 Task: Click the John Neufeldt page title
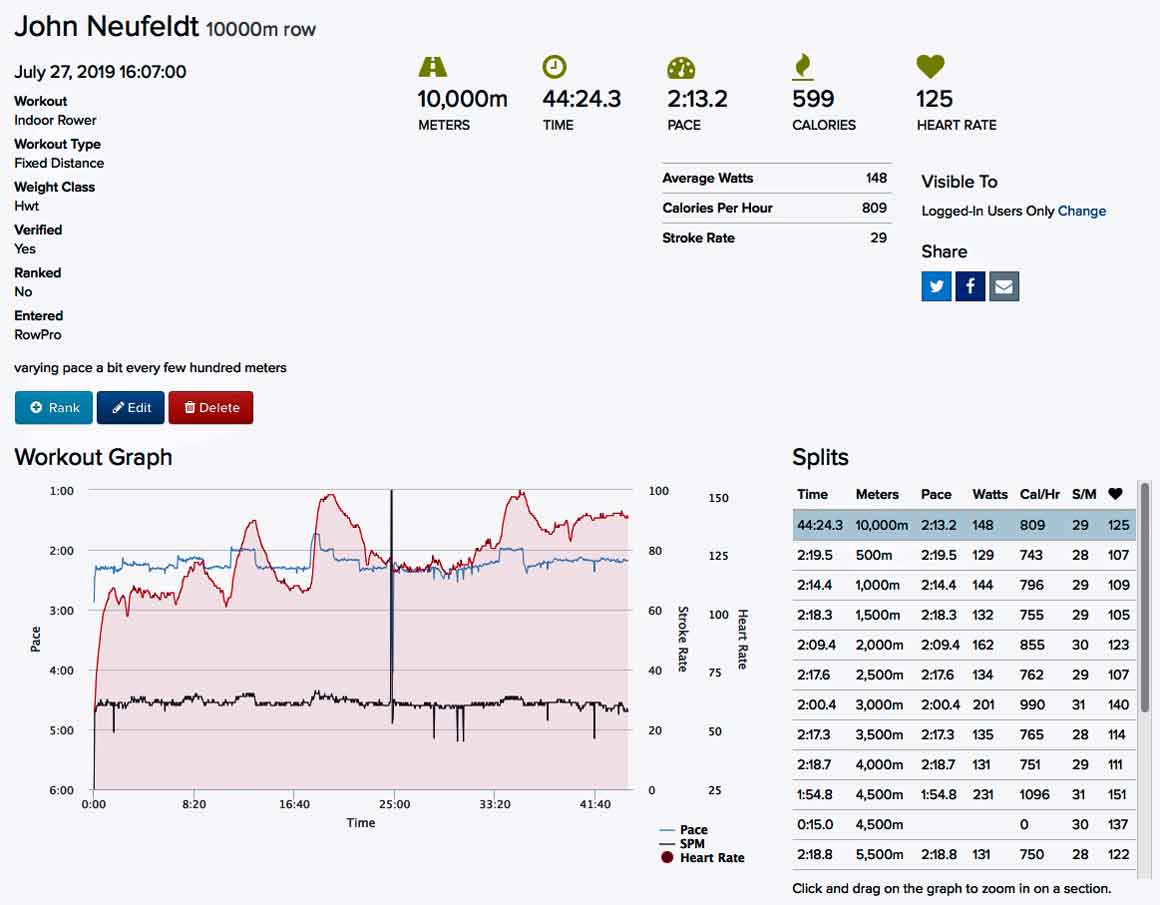pyautogui.click(x=107, y=27)
